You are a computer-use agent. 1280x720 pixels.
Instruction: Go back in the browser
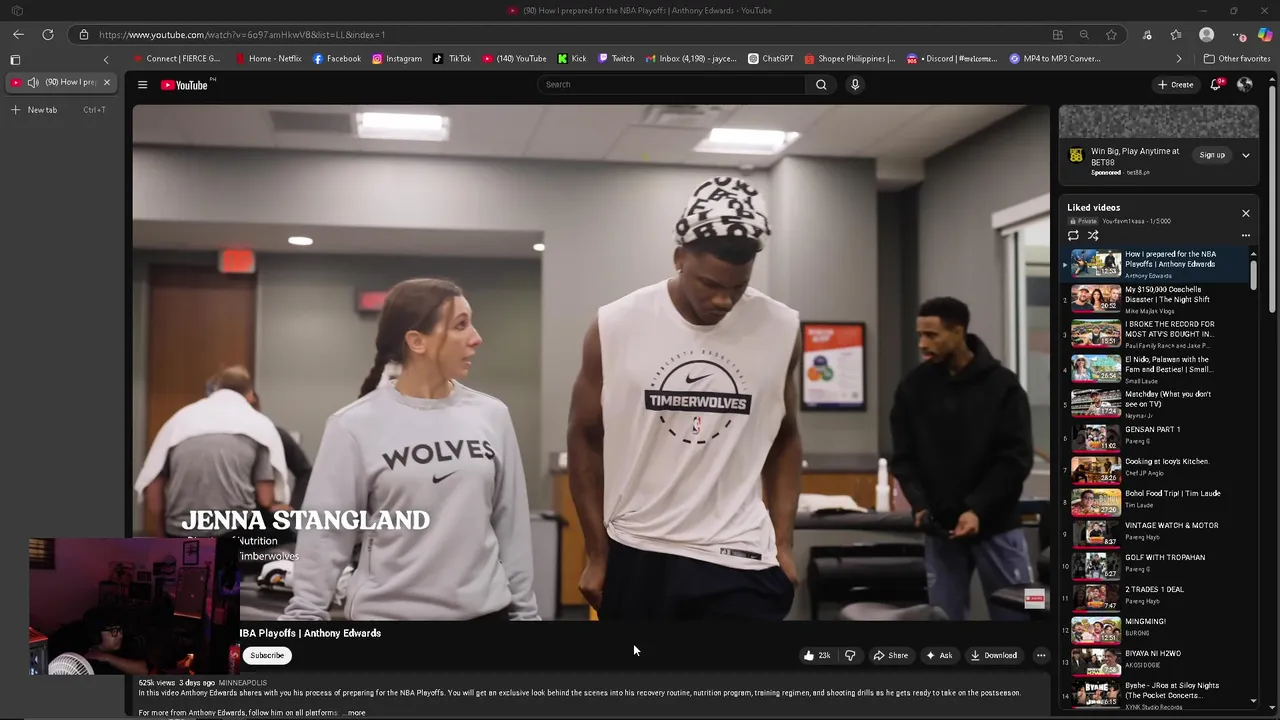click(18, 35)
